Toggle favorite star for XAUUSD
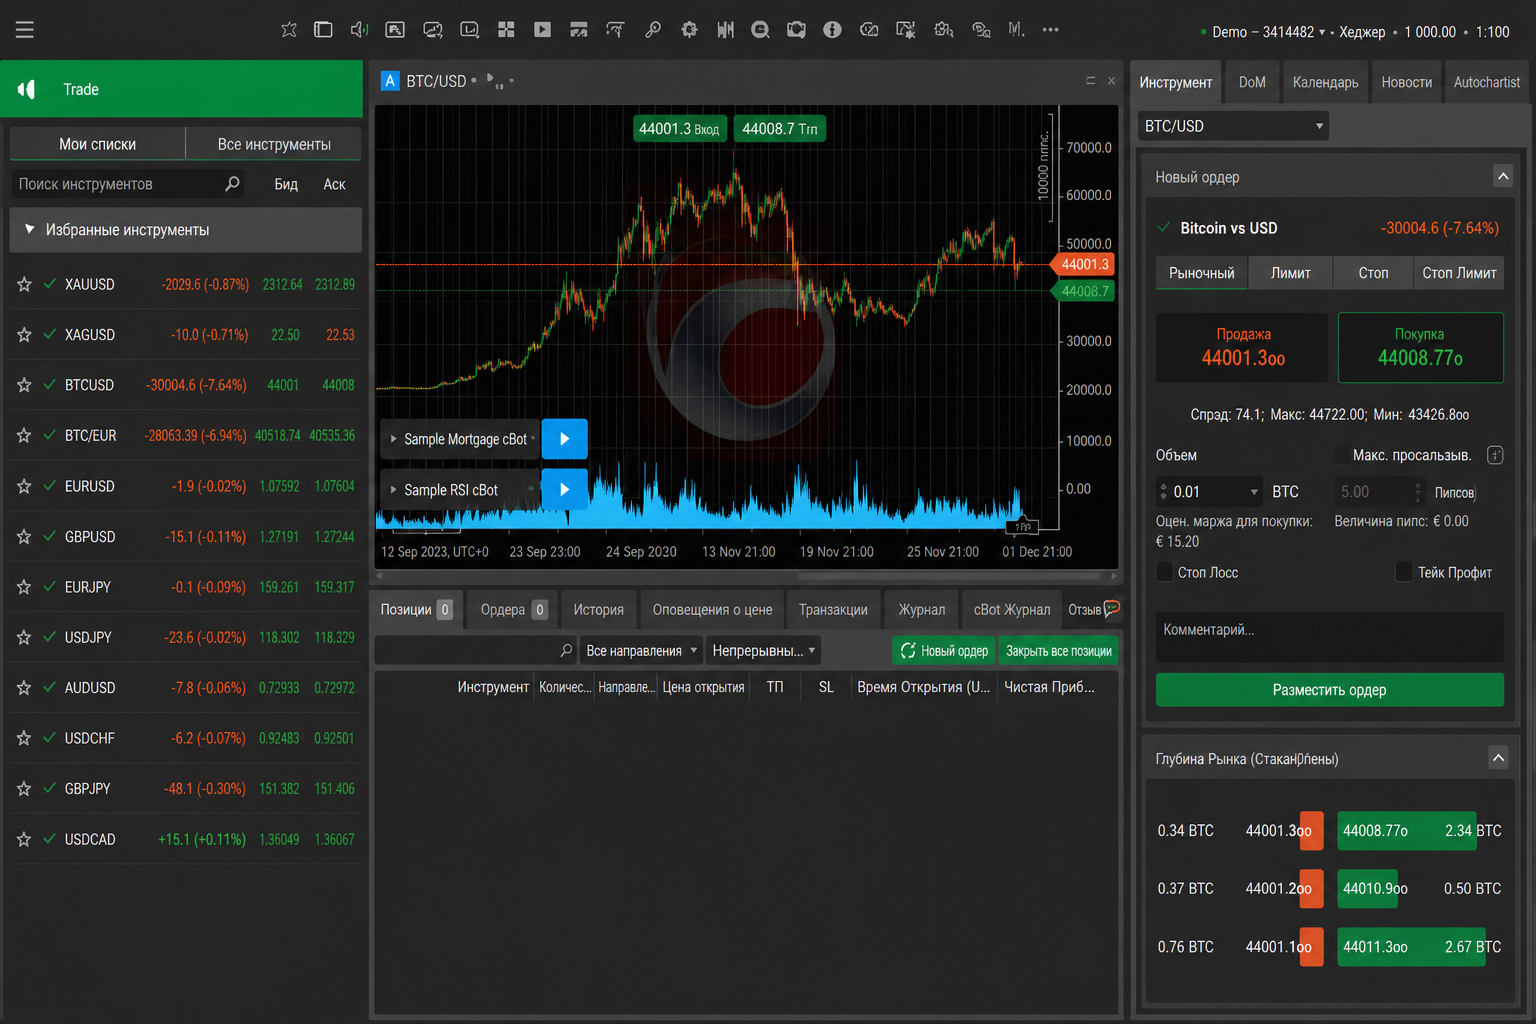1536x1024 pixels. coord(24,285)
